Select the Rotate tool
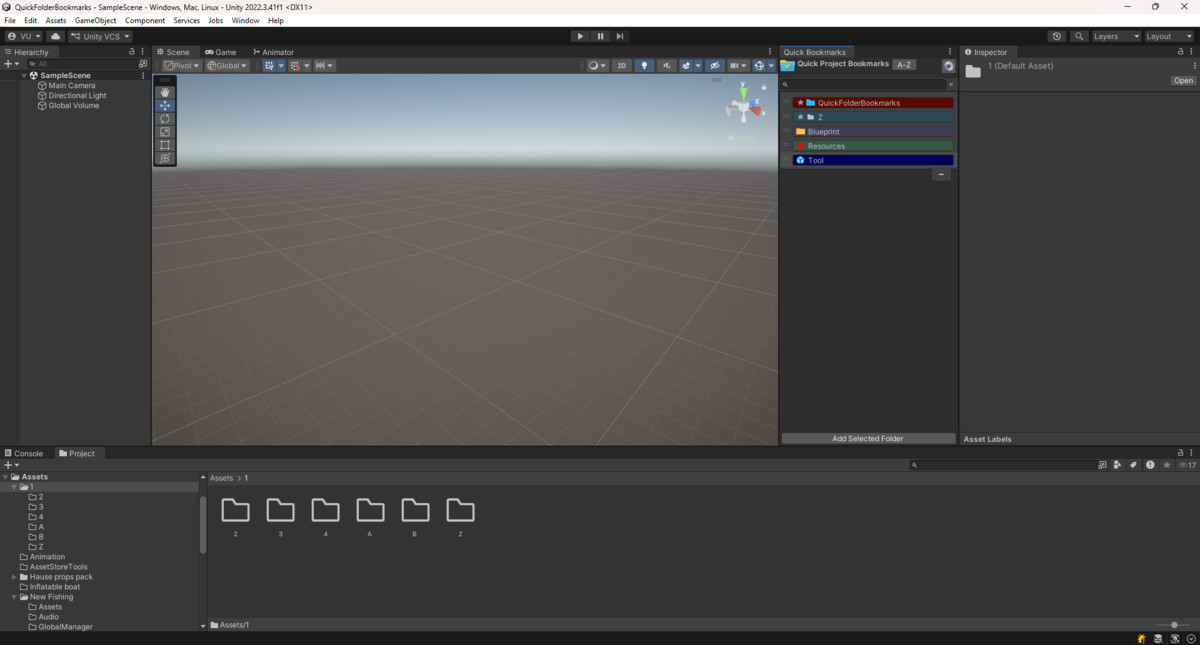This screenshot has height=645, width=1200. point(165,119)
